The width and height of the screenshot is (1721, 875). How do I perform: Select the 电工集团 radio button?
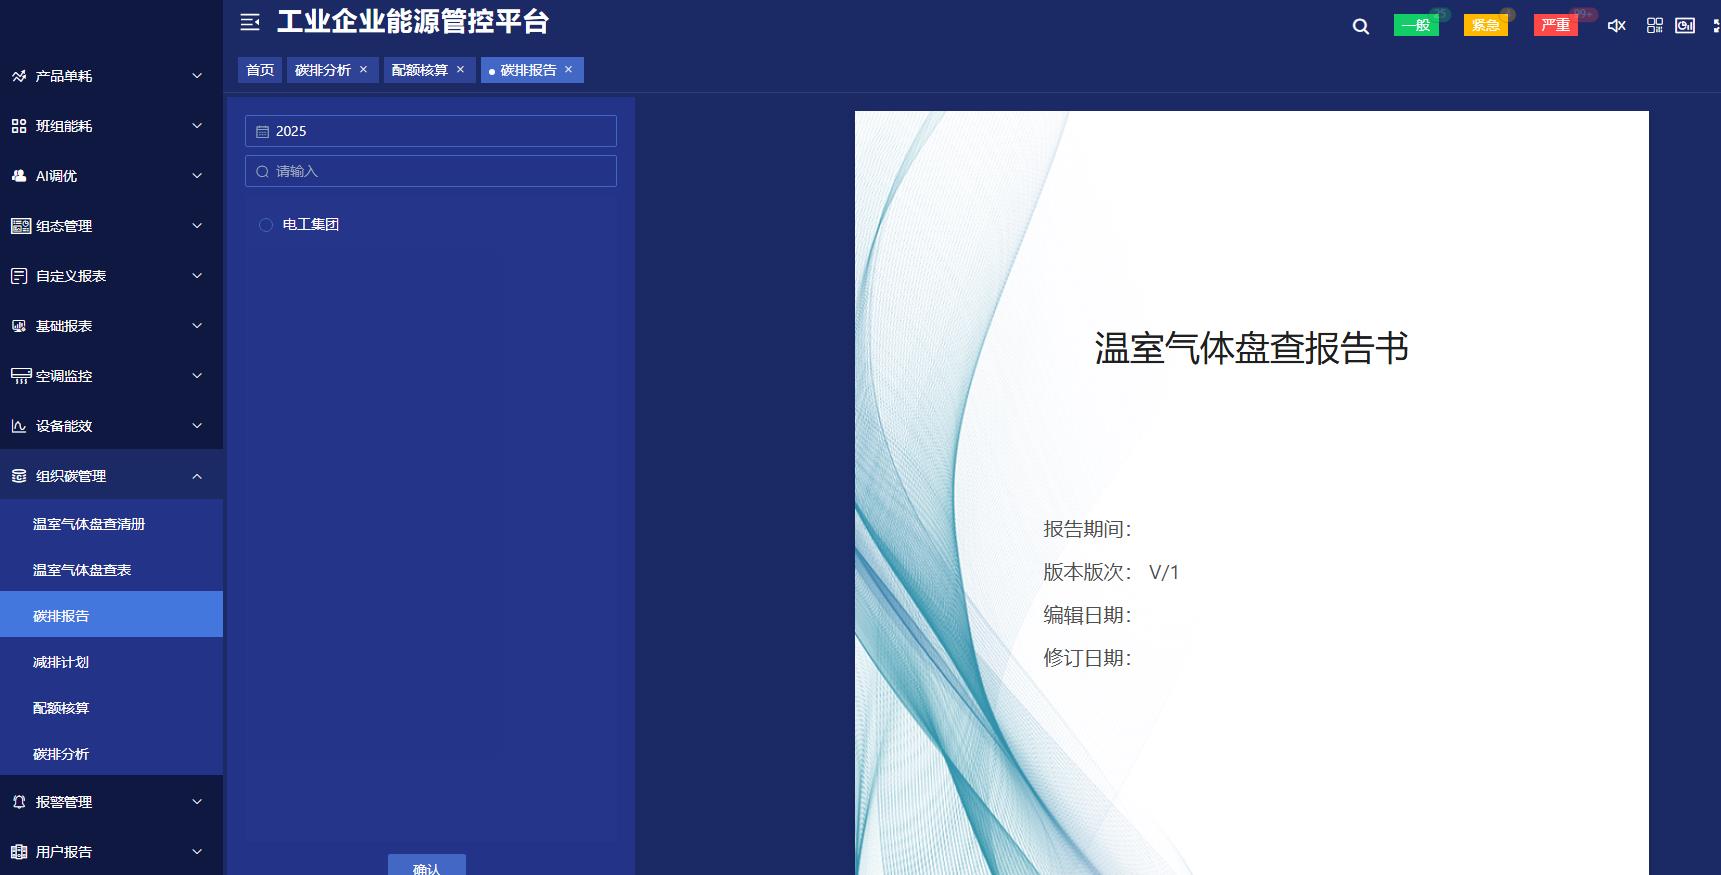[x=266, y=225]
